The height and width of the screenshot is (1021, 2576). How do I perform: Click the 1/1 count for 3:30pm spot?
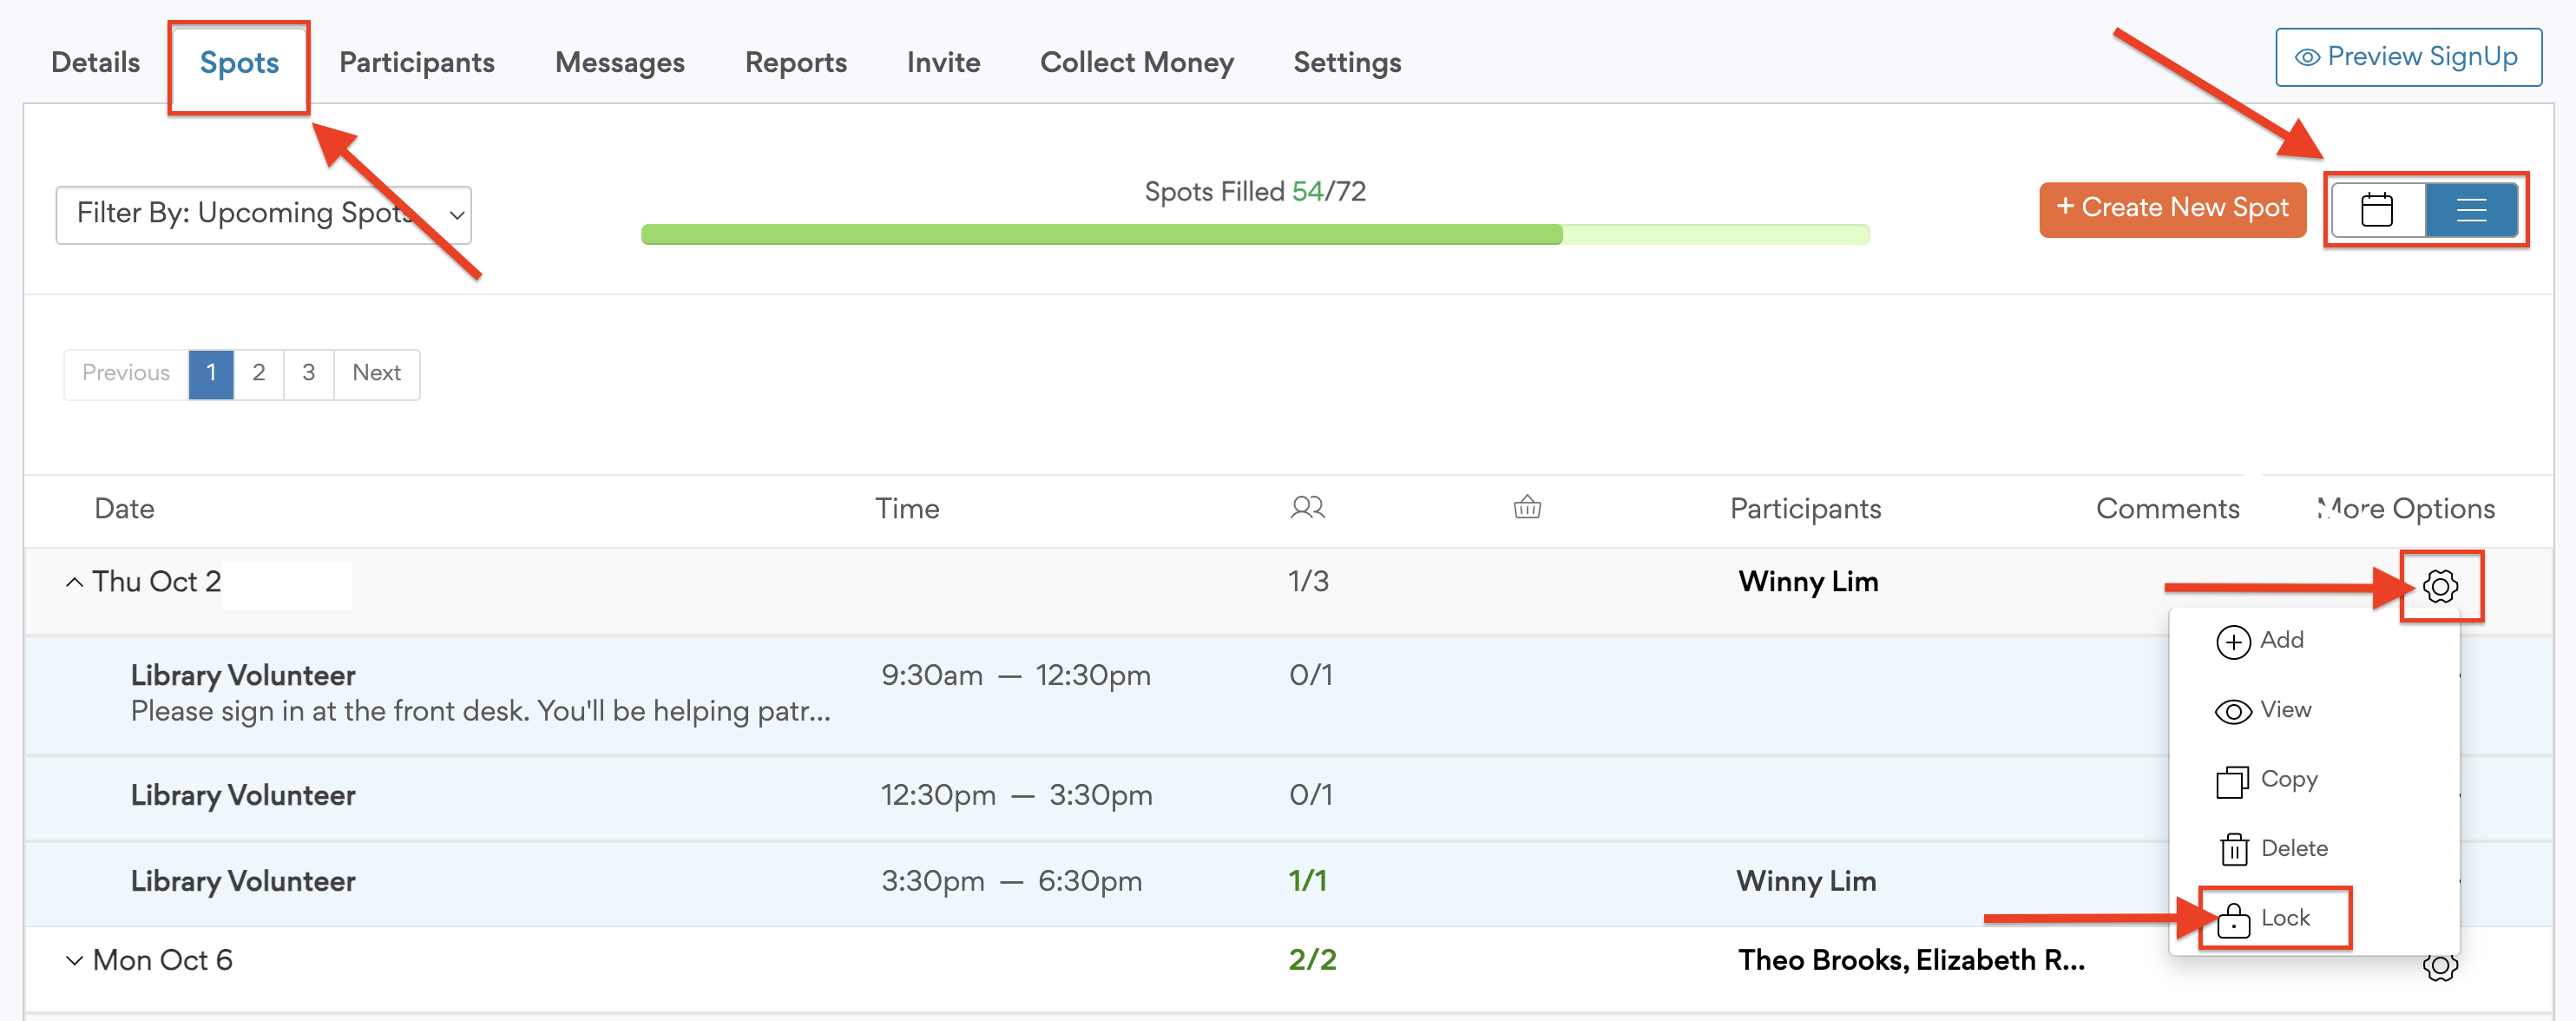click(1307, 881)
